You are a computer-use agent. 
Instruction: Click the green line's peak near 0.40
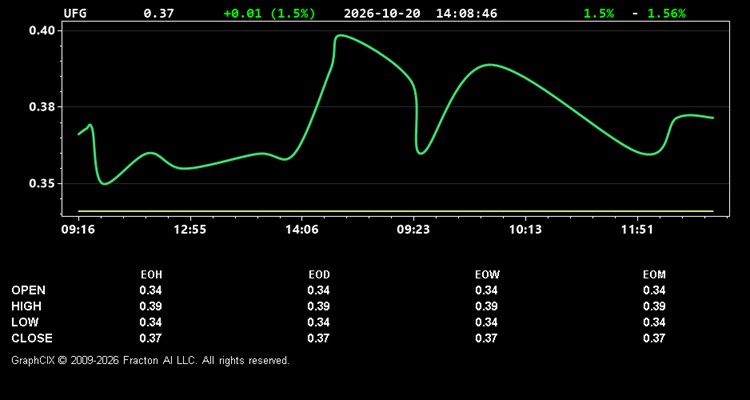[339, 35]
